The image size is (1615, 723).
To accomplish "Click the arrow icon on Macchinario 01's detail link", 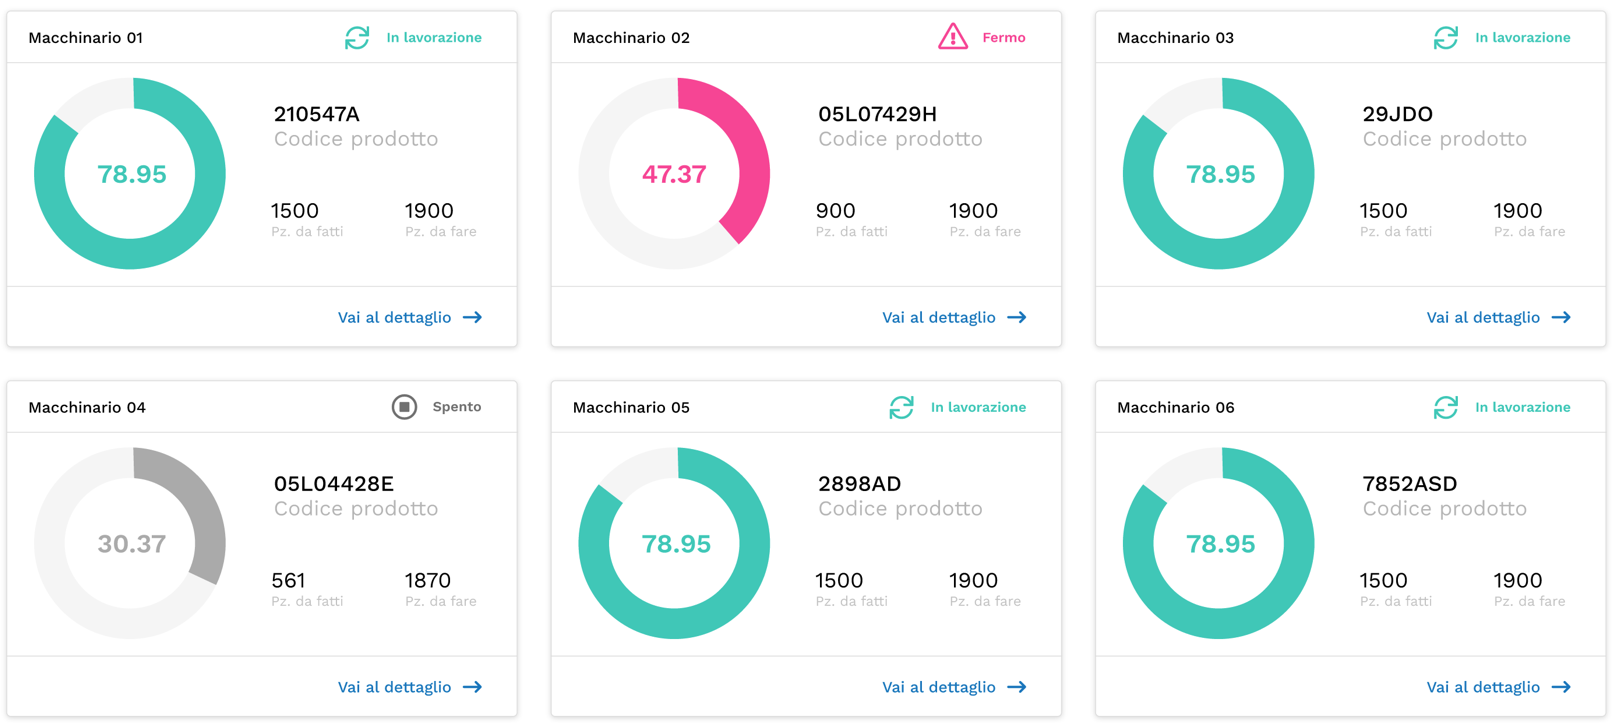I will pos(473,318).
